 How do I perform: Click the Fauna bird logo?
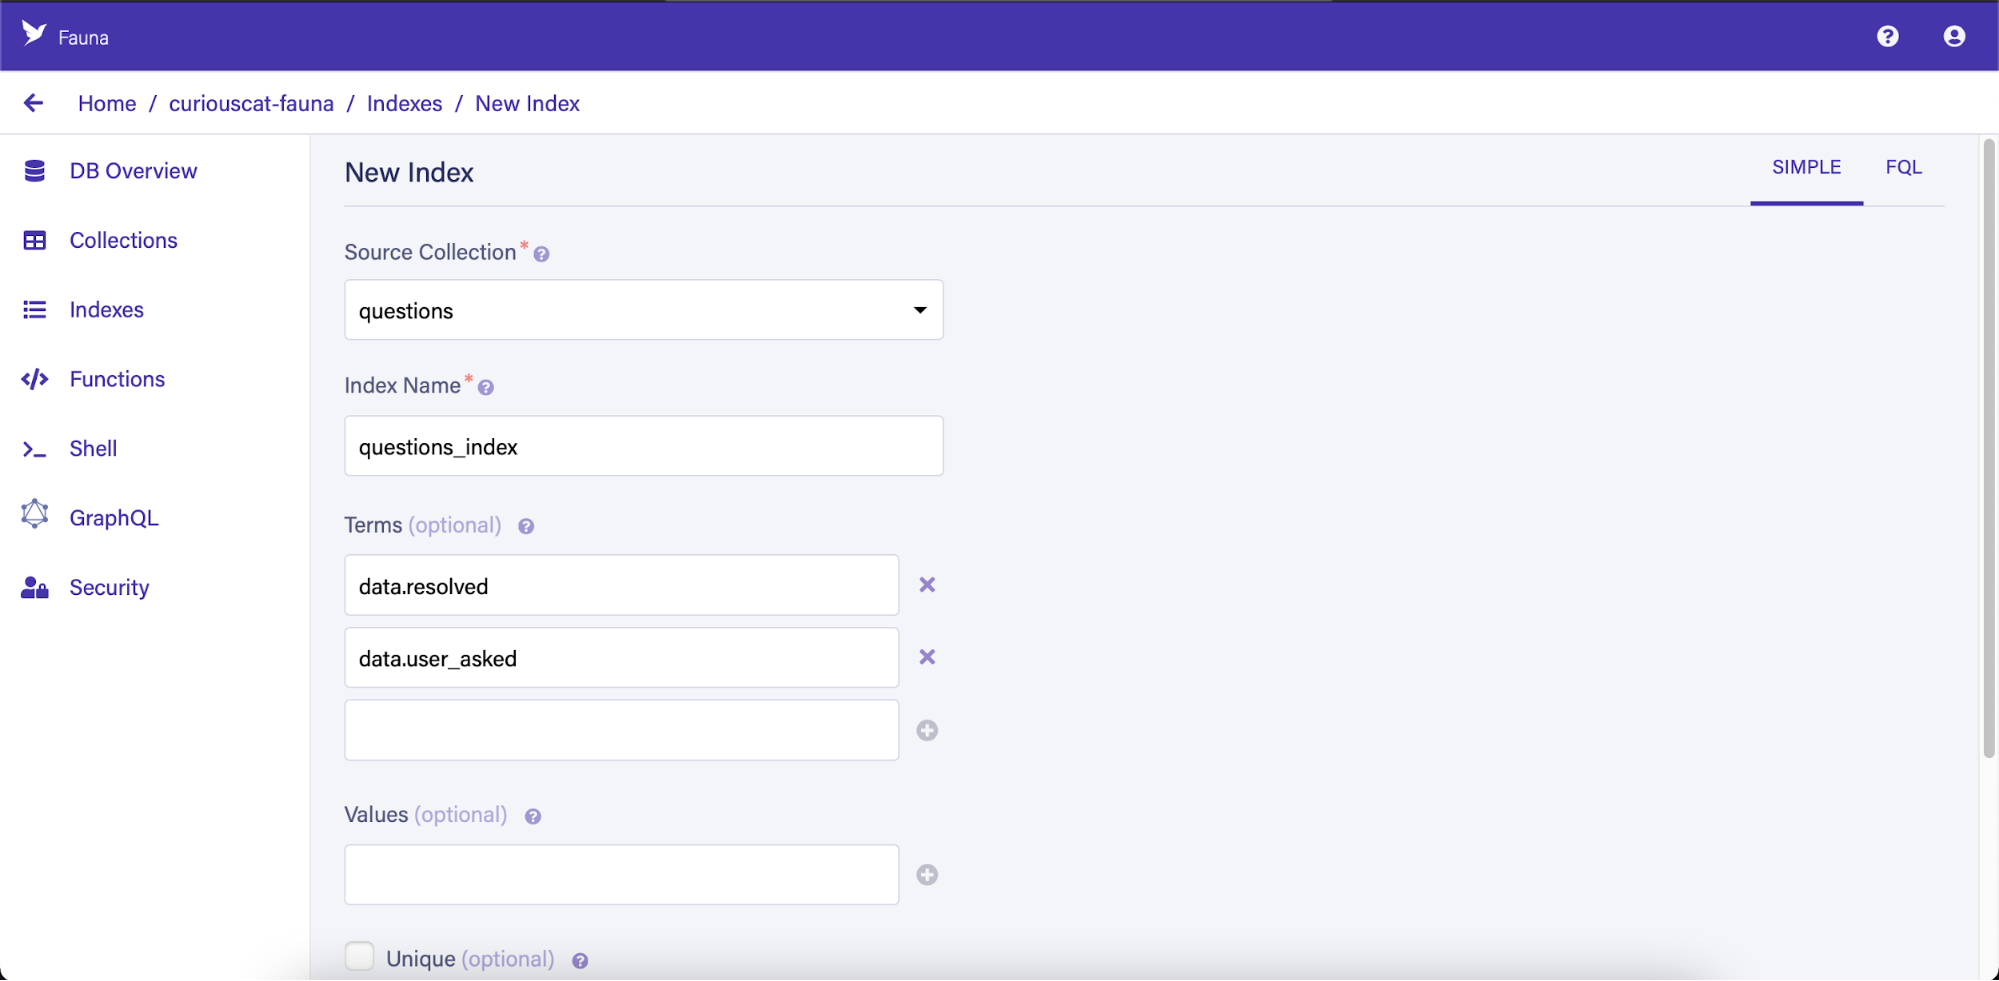pyautogui.click(x=34, y=34)
